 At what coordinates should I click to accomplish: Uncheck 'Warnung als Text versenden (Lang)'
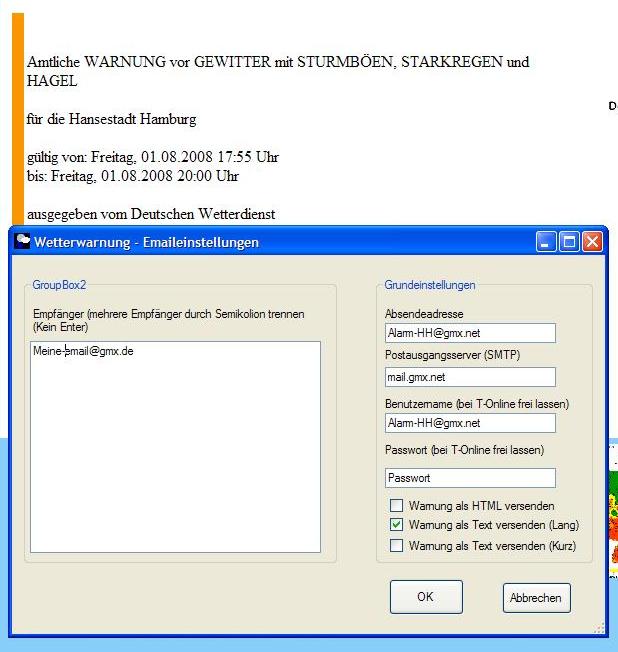click(397, 526)
